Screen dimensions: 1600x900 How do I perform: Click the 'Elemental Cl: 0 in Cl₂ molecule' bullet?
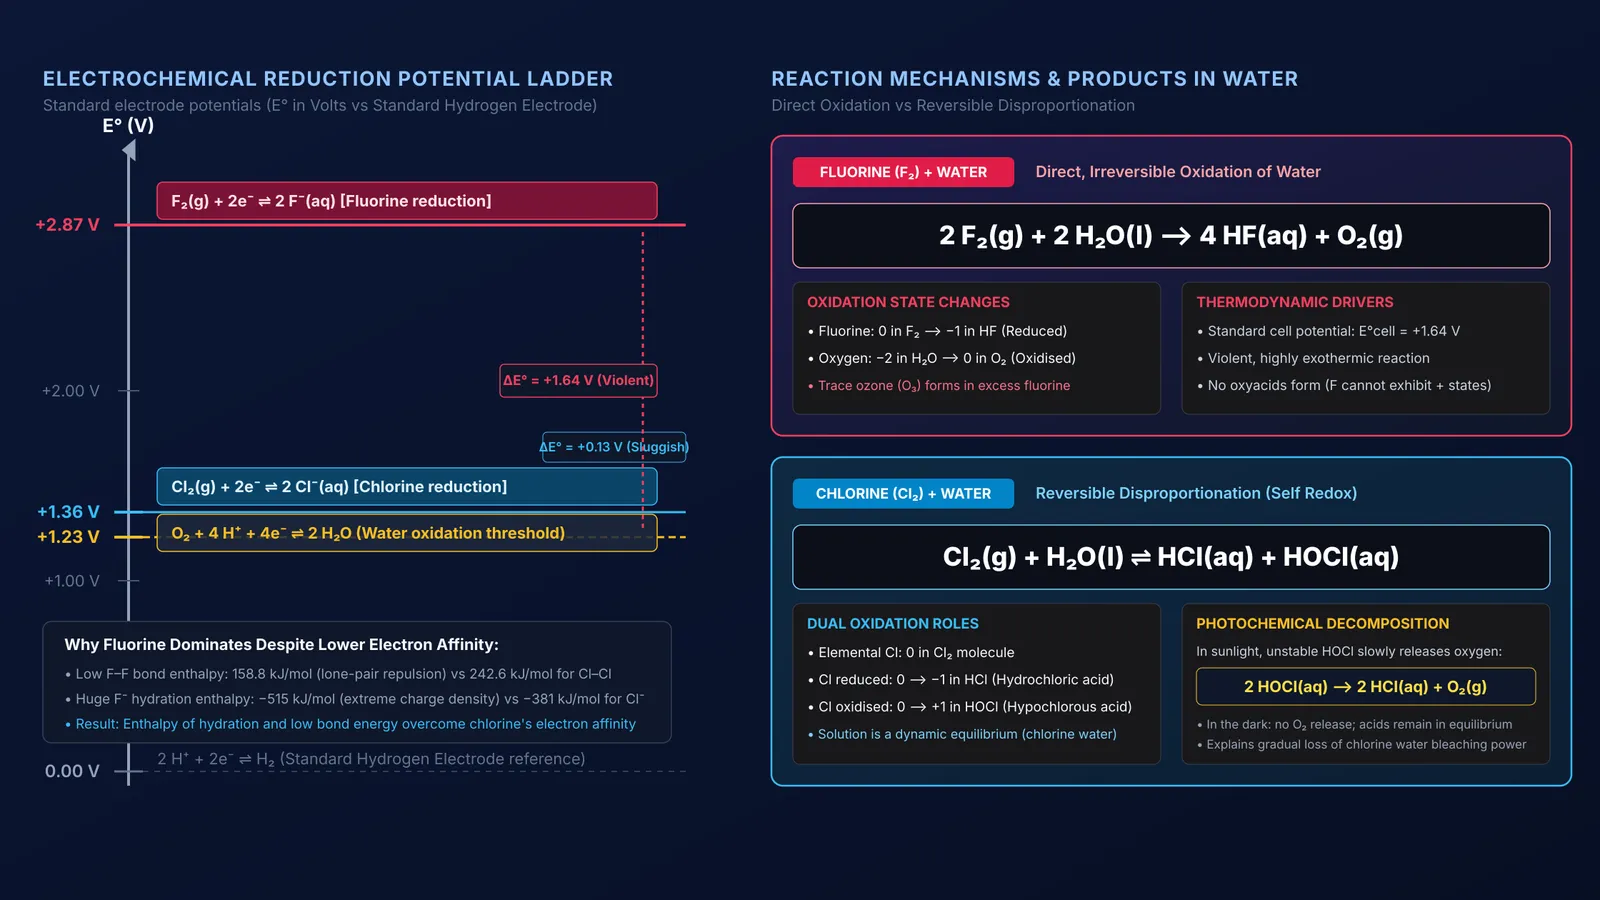(911, 653)
